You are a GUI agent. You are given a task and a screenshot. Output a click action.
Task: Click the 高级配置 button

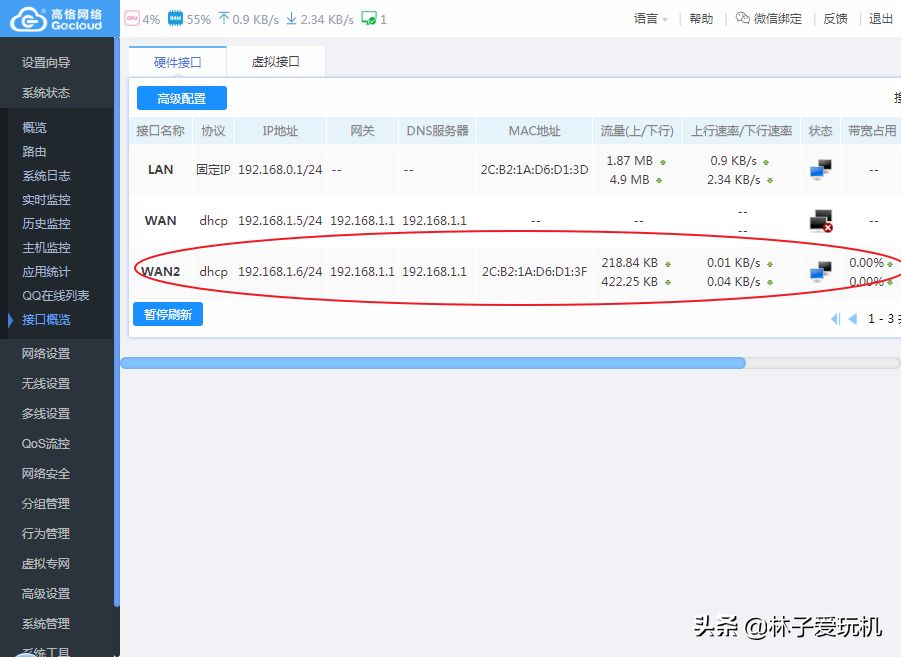click(181, 98)
